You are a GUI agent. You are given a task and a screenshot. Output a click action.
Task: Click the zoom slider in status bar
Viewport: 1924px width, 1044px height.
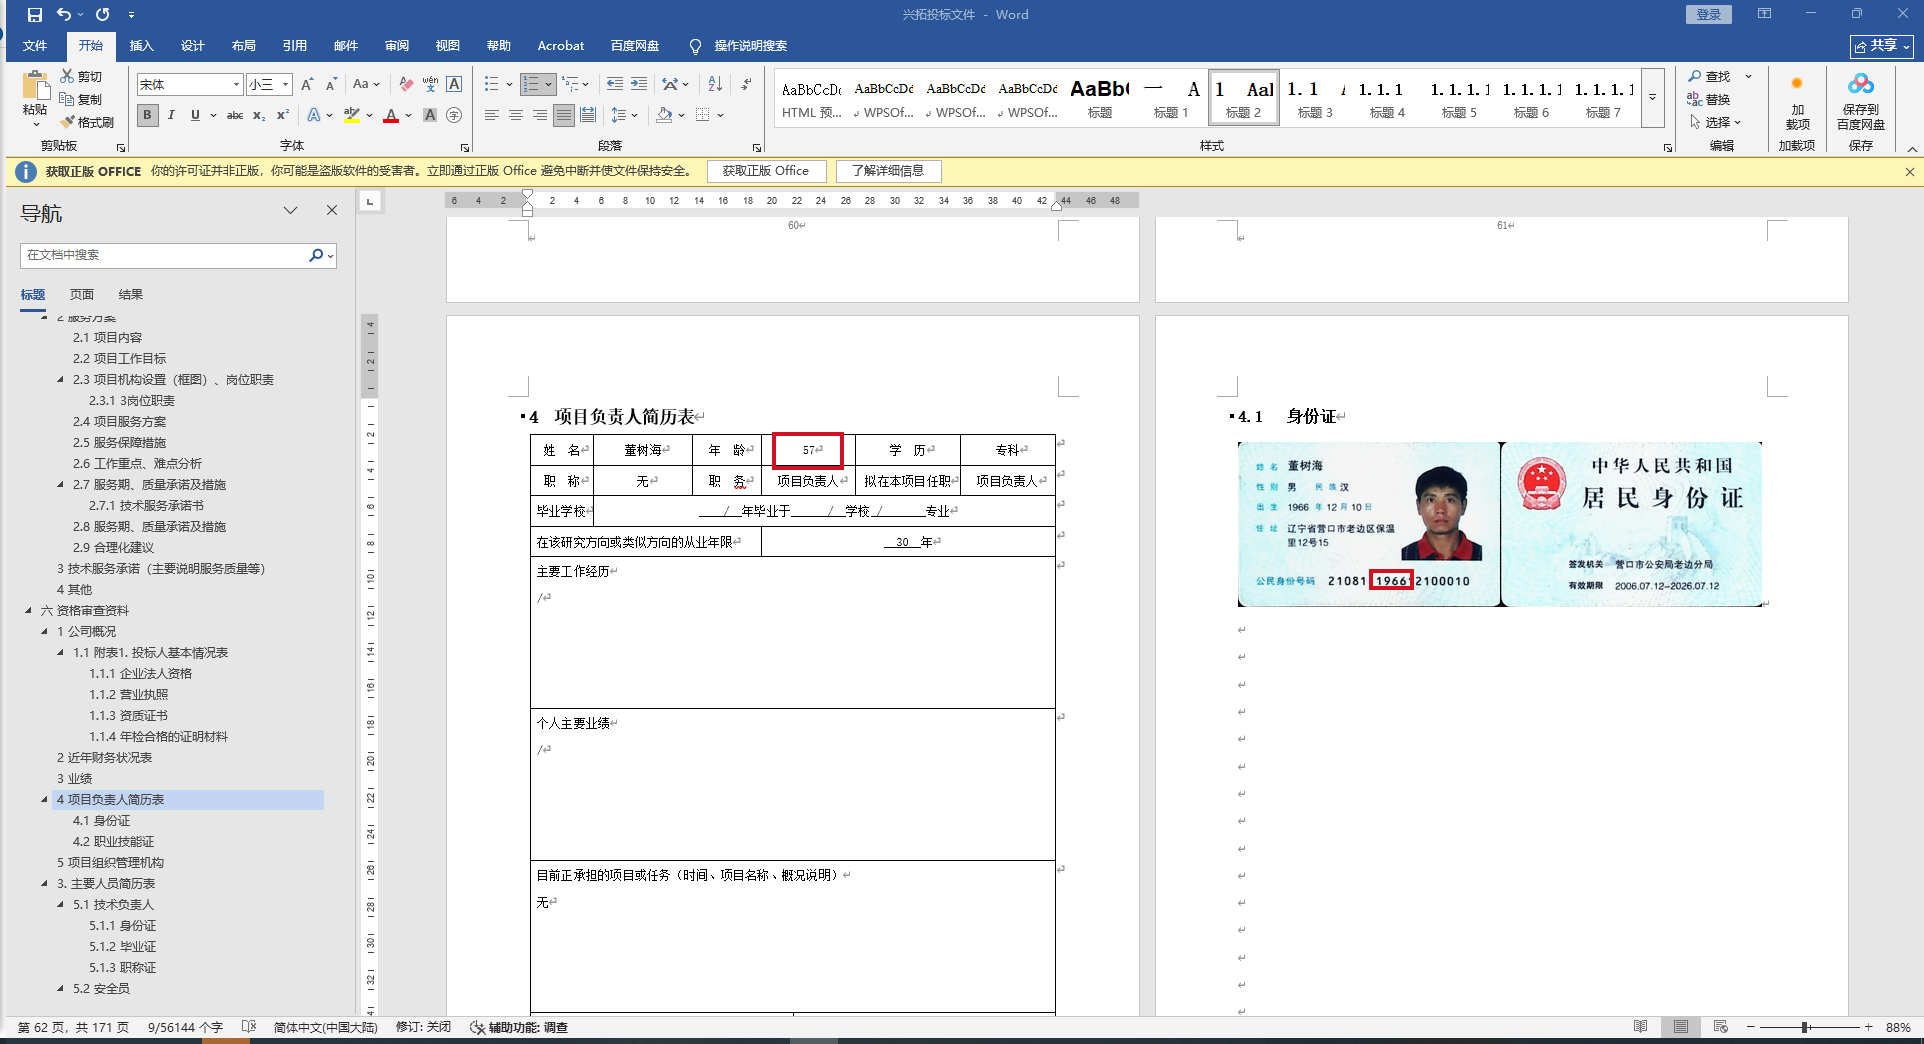tap(1806, 1027)
